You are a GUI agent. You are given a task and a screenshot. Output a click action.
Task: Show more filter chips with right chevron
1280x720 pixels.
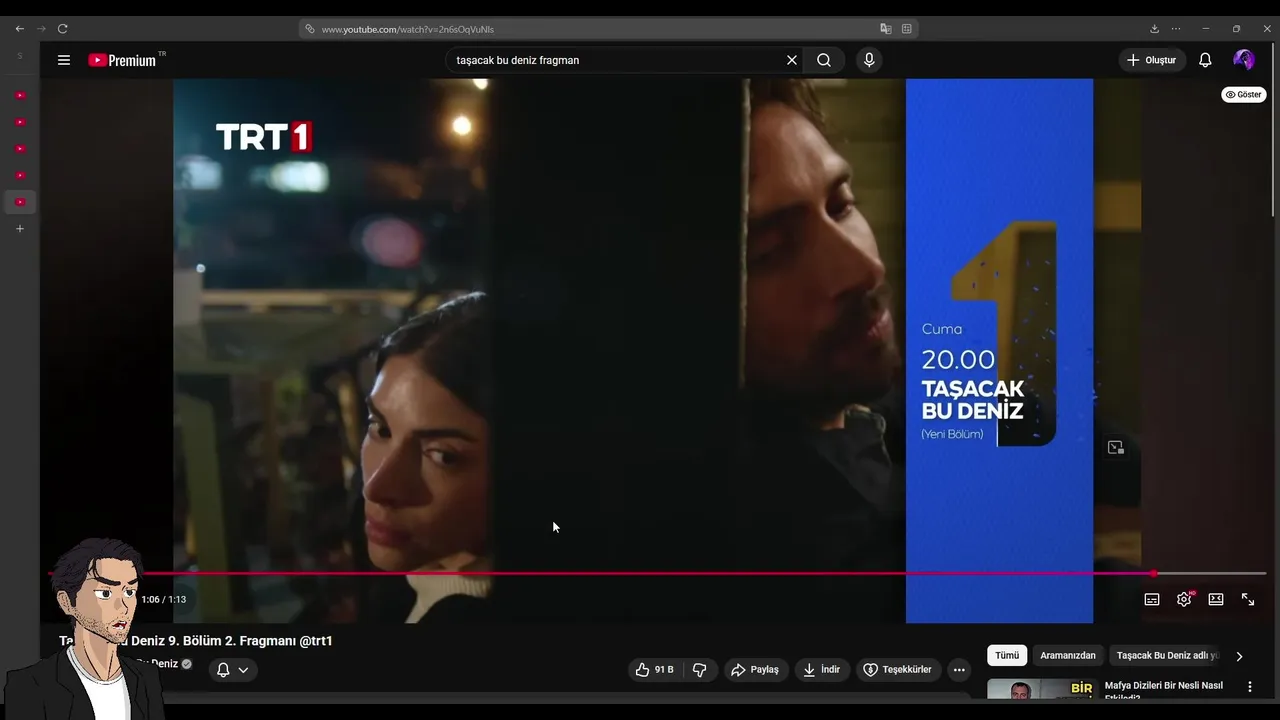[1239, 656]
